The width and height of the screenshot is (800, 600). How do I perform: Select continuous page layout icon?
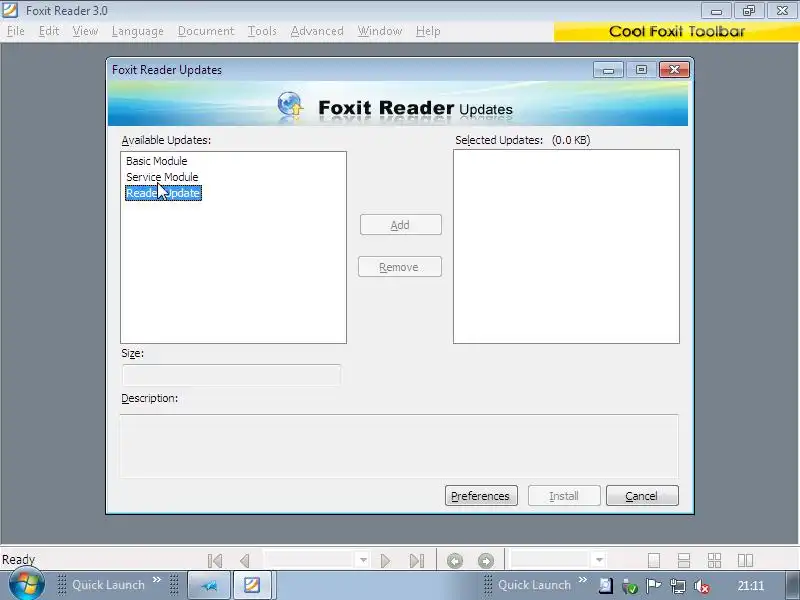pyautogui.click(x=684, y=560)
